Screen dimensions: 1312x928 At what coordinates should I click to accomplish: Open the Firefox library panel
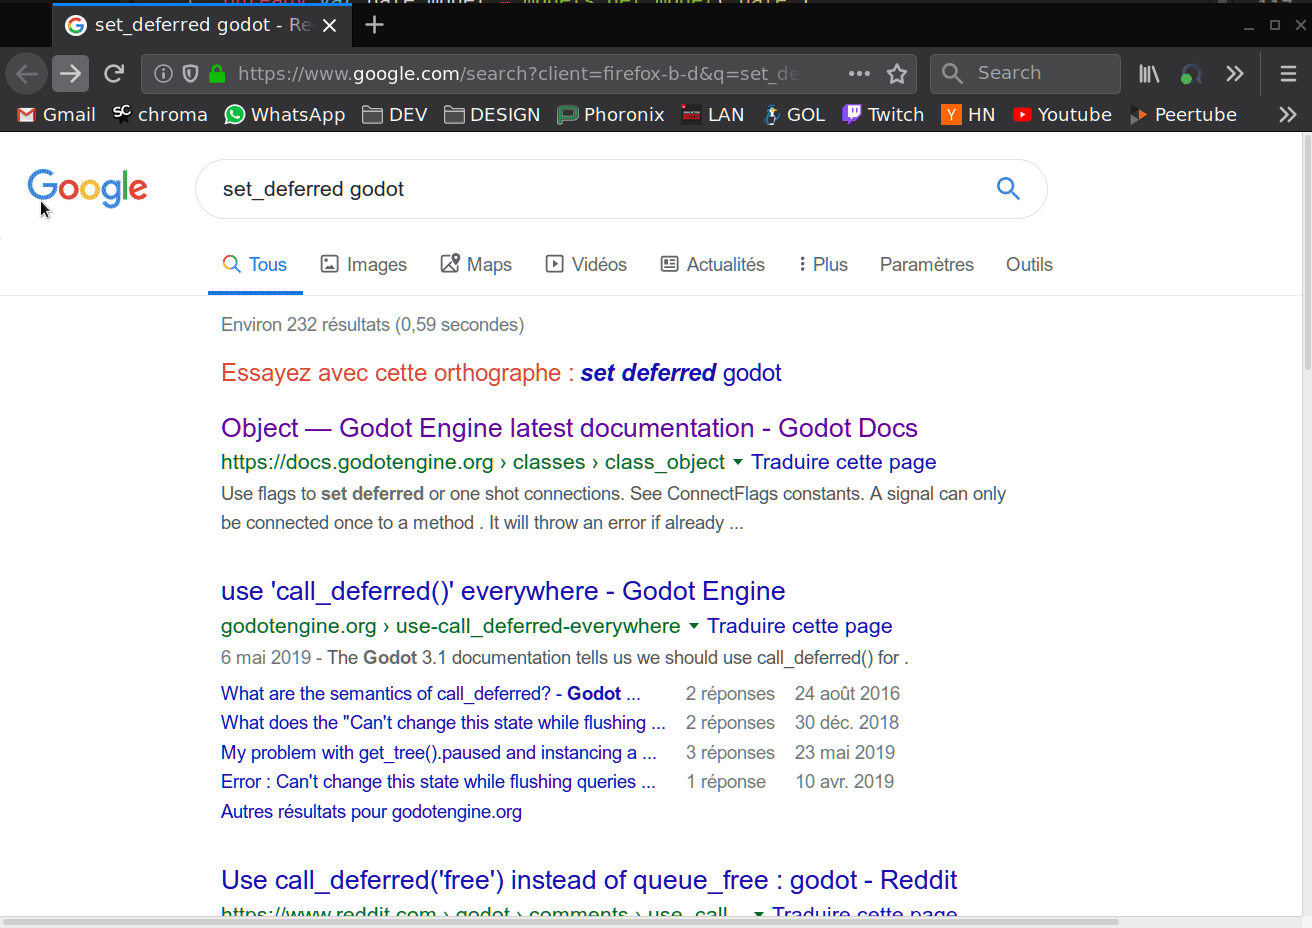1148,73
